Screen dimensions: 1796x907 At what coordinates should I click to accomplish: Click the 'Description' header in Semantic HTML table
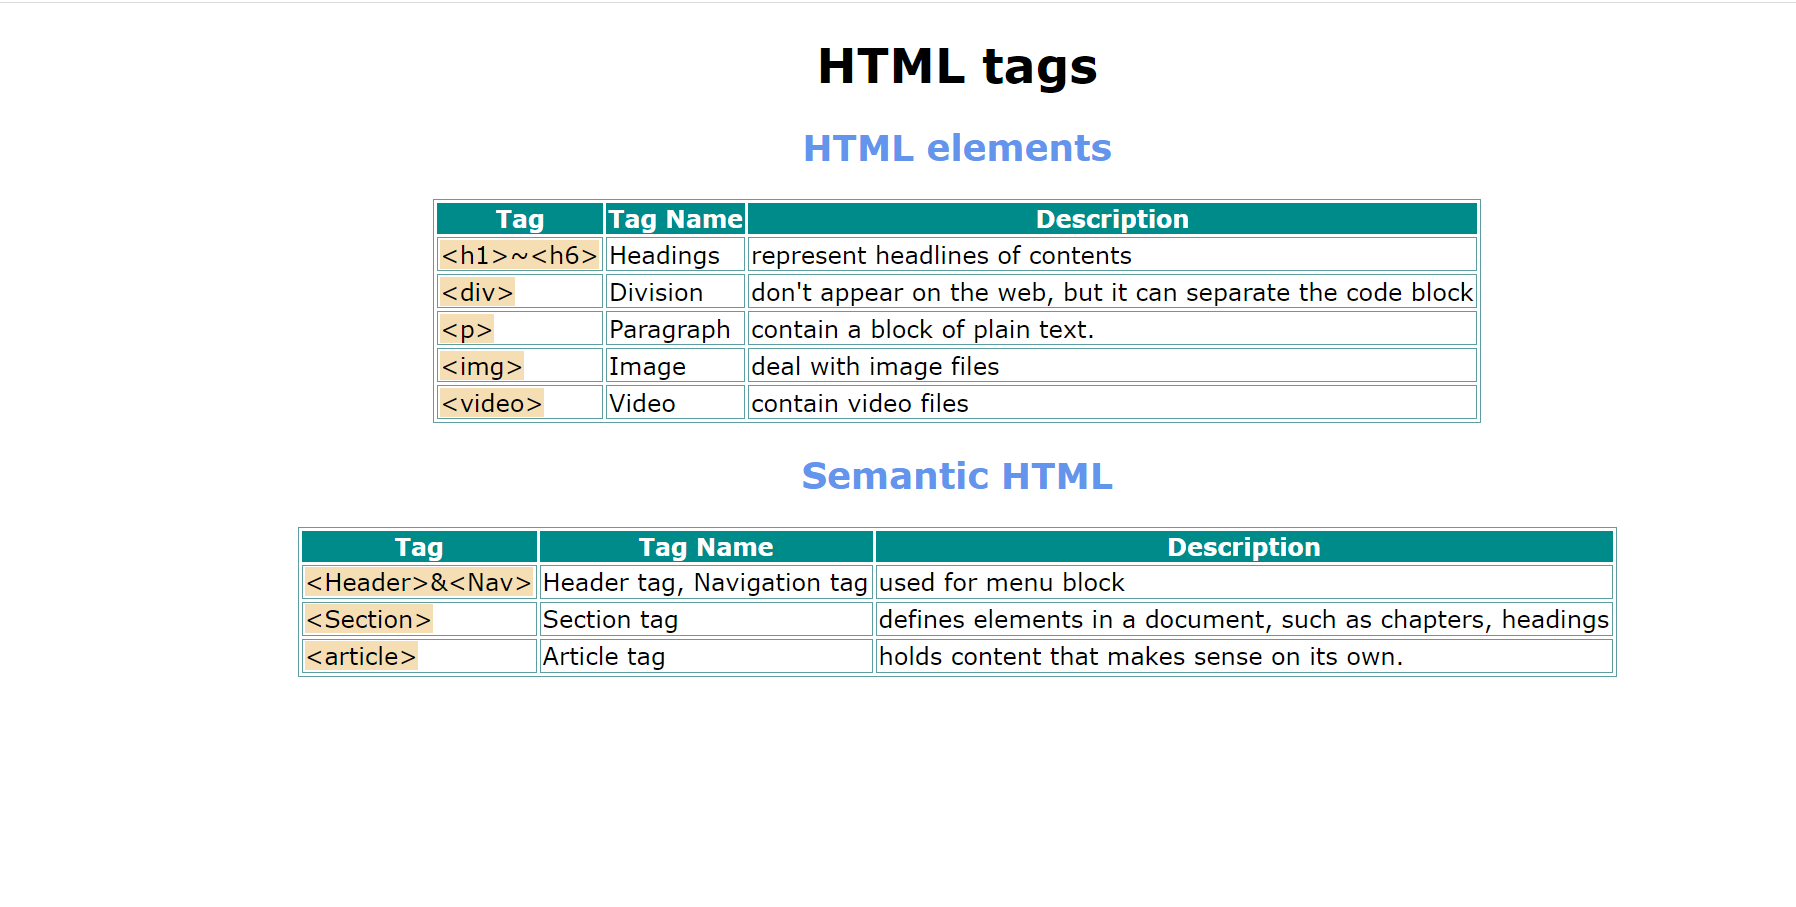(1244, 547)
